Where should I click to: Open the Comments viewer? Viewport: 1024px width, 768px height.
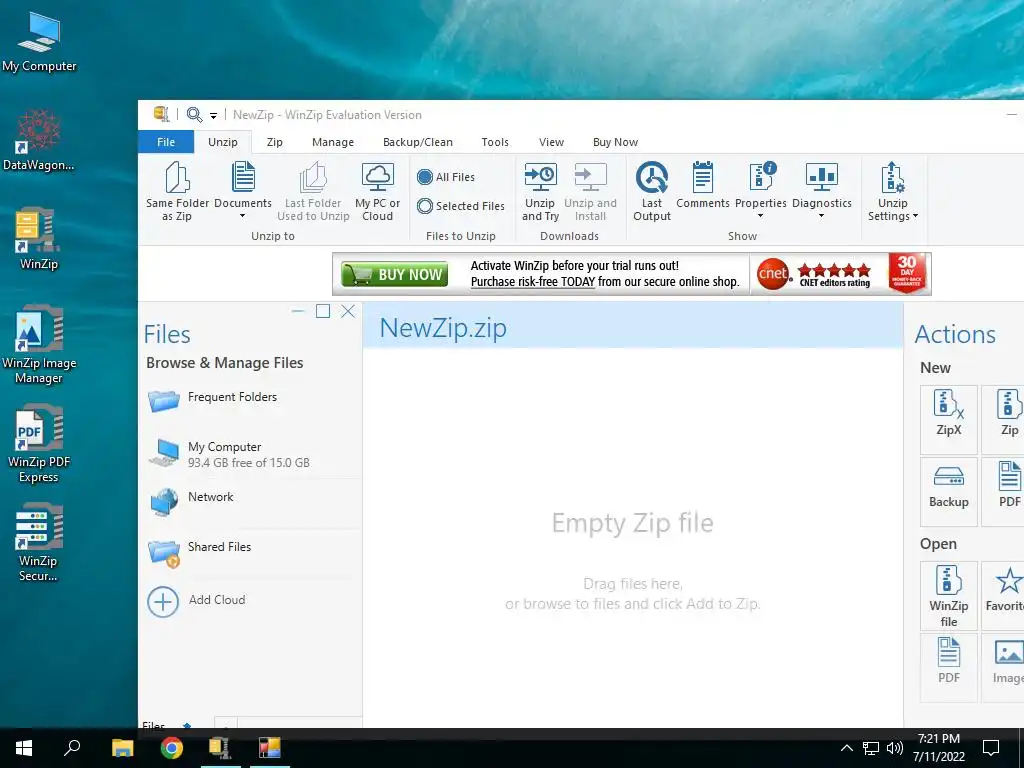click(703, 185)
